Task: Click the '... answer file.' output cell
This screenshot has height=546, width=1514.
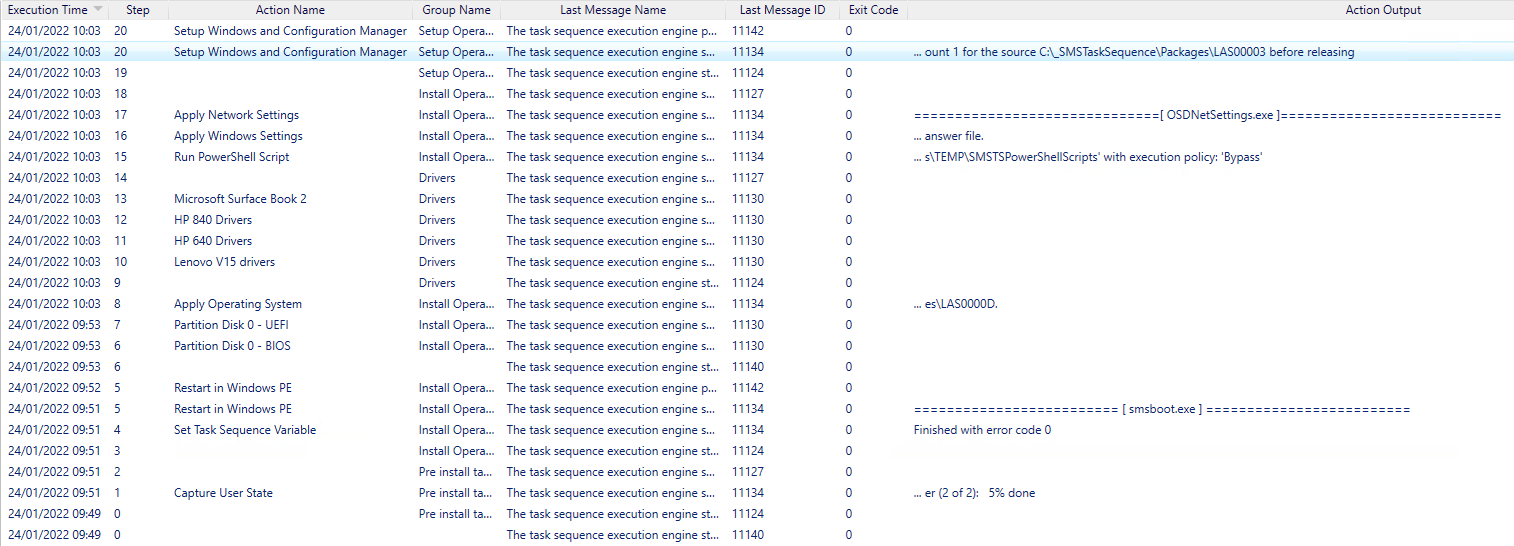Action: (948, 136)
